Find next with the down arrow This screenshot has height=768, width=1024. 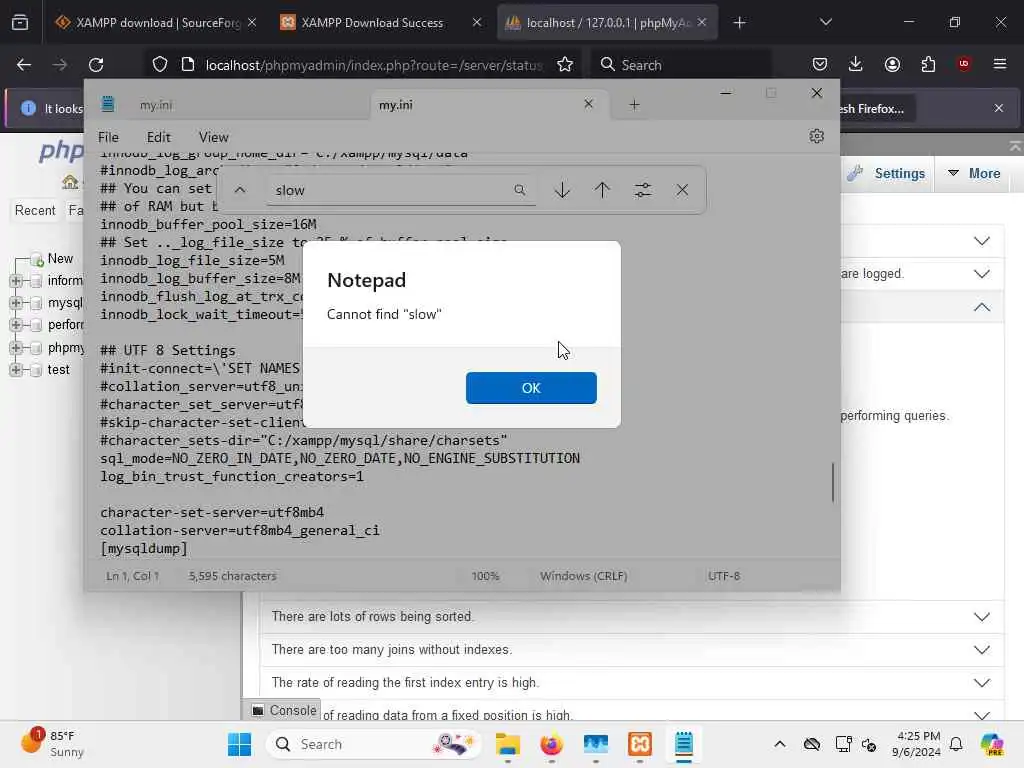[562, 190]
